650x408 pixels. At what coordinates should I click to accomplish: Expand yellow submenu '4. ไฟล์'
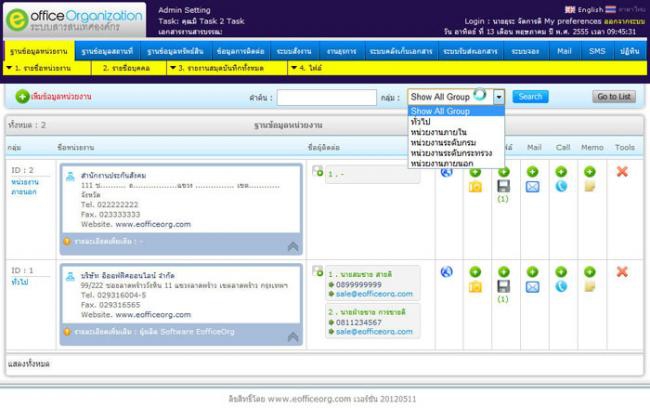pyautogui.click(x=306, y=68)
